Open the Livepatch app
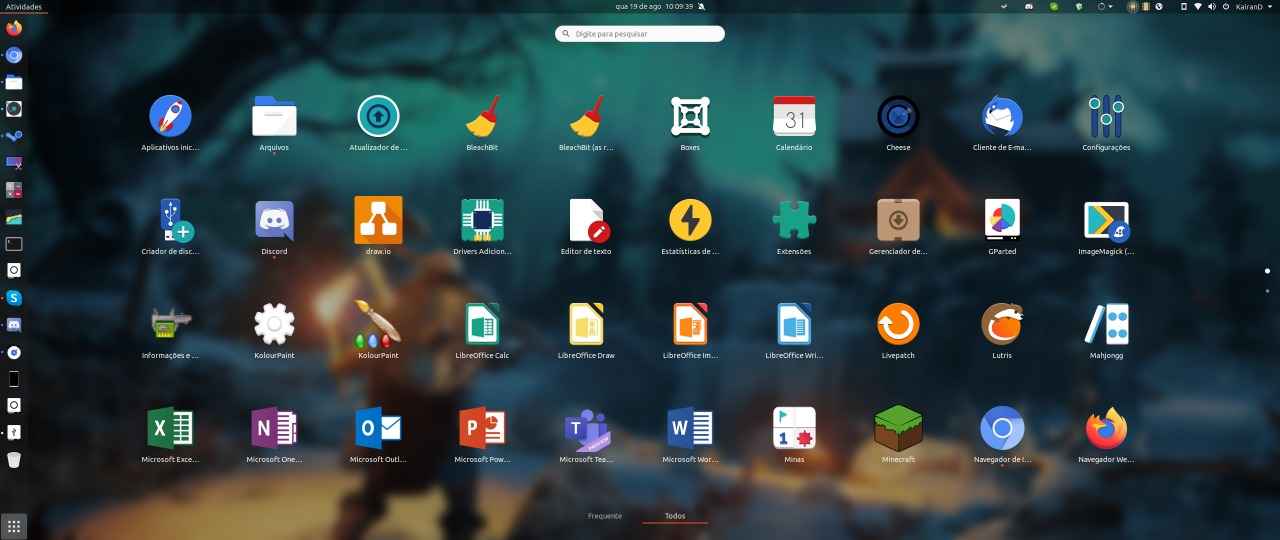 coord(898,324)
